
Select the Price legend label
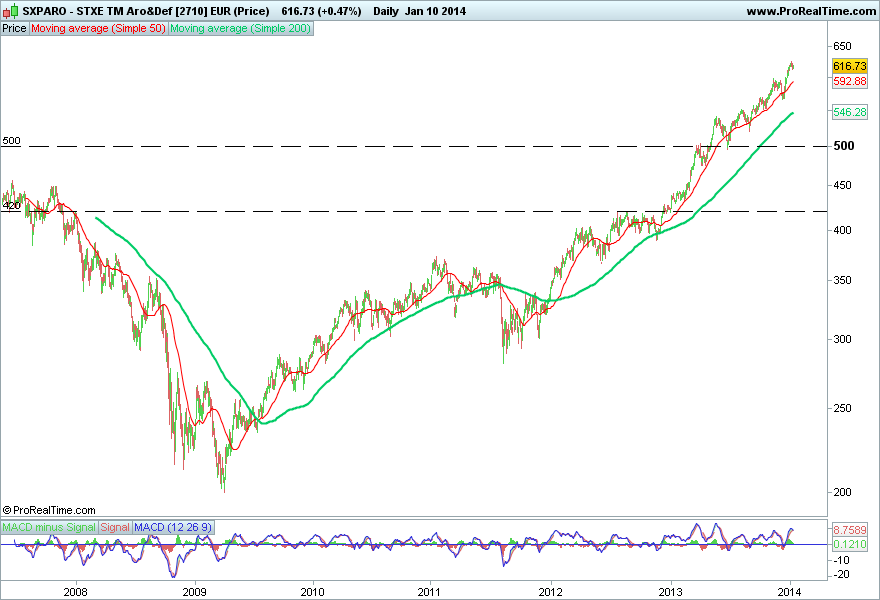(14, 29)
